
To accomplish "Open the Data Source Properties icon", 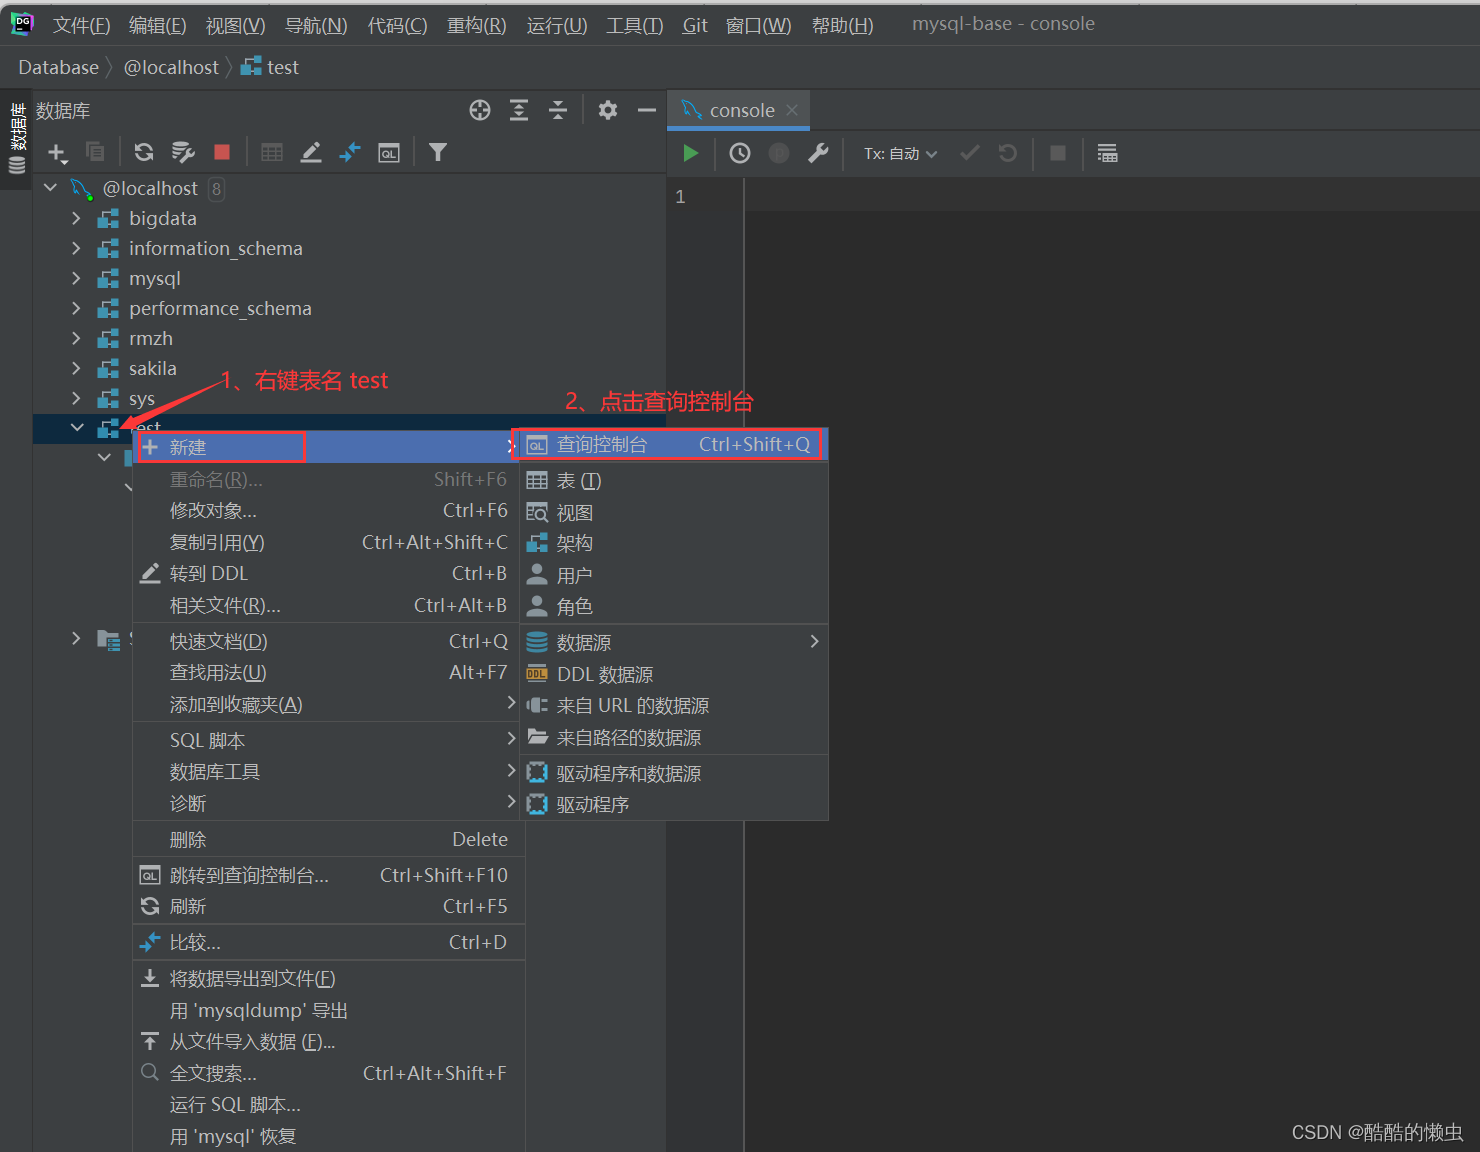I will pyautogui.click(x=183, y=152).
